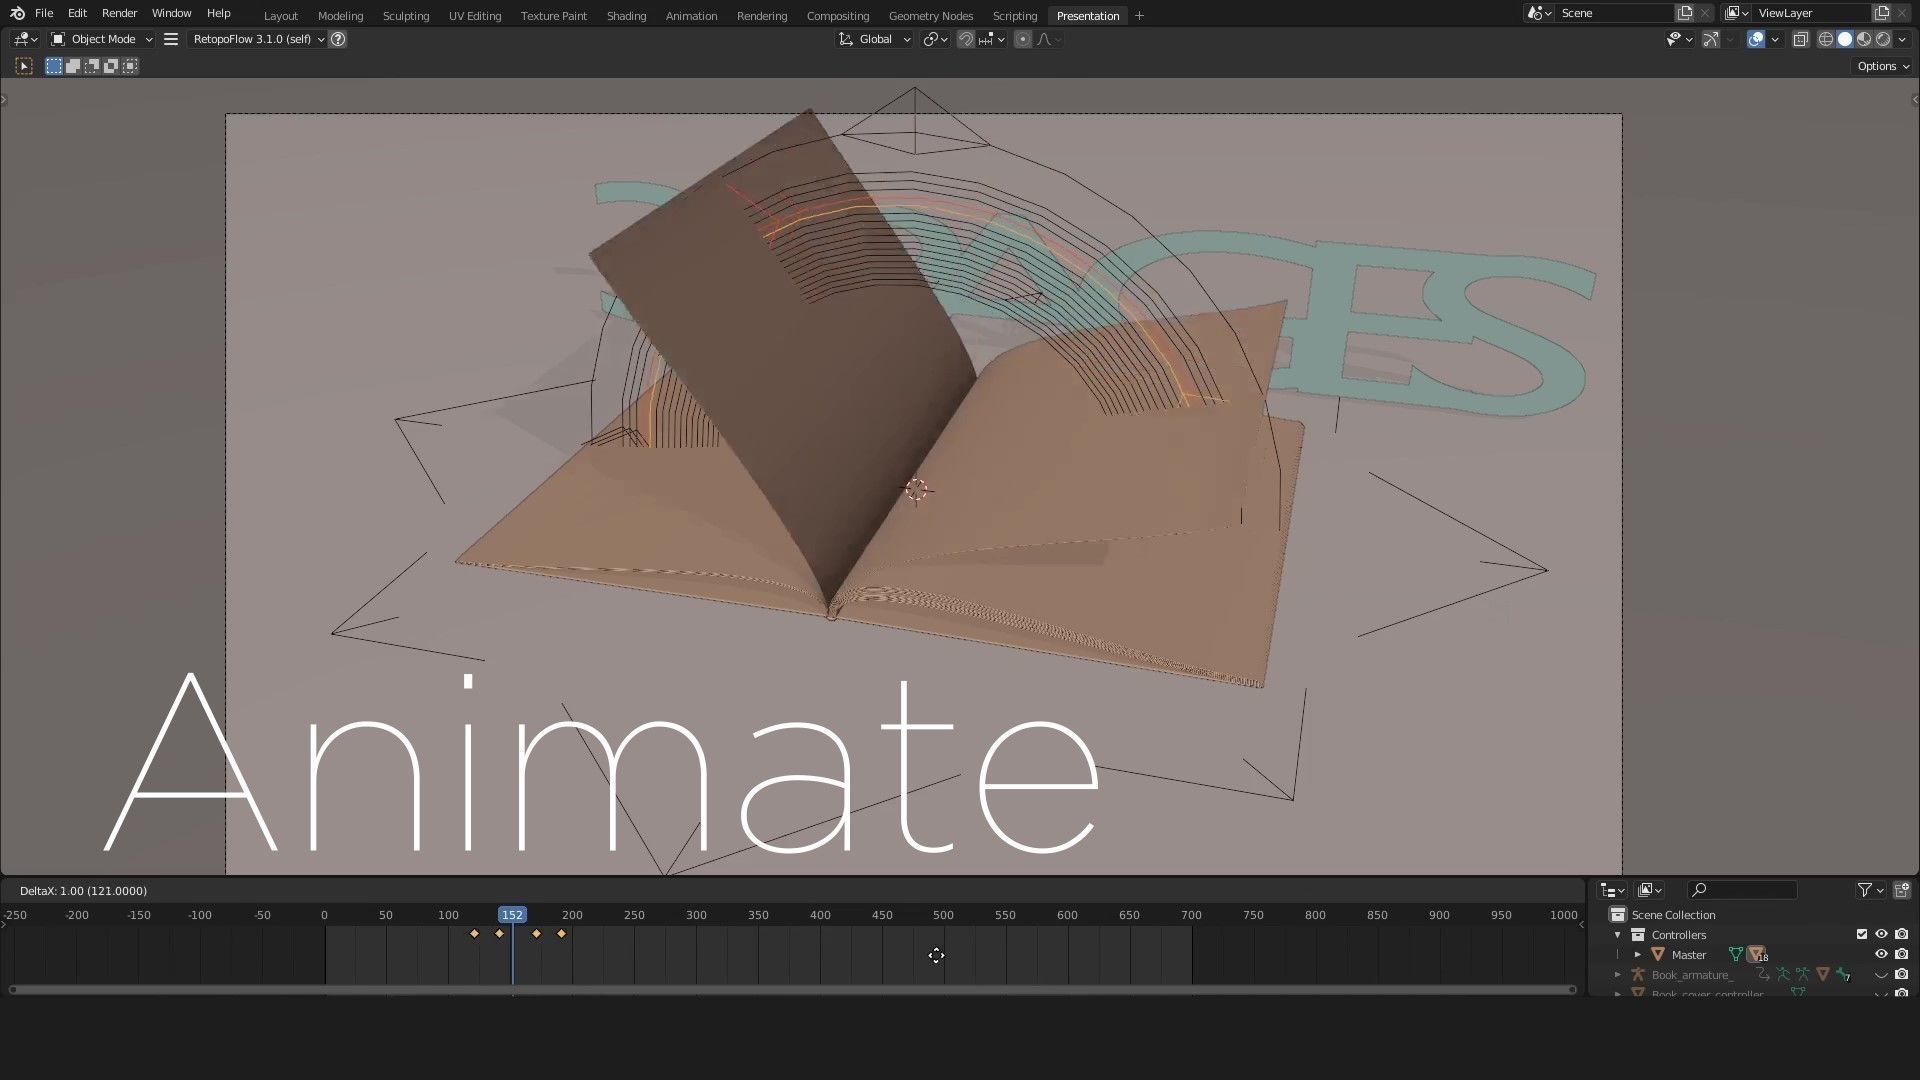Uncheck the Controllers collection checkbox

(1861, 934)
